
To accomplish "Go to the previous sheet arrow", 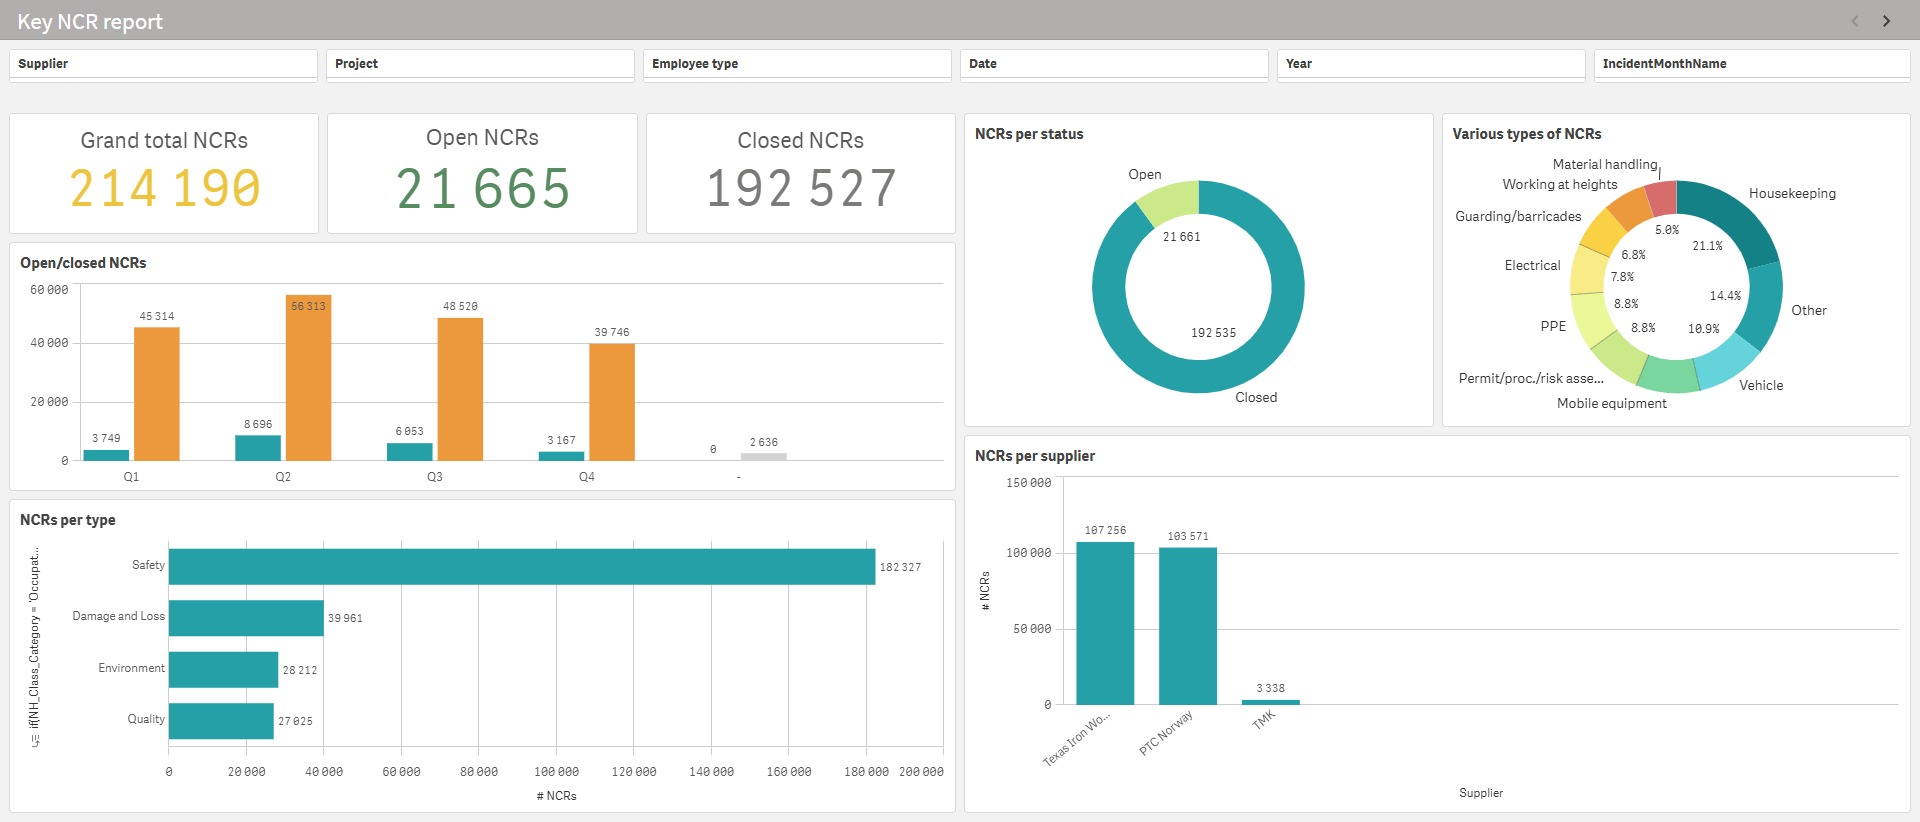I will point(1855,21).
